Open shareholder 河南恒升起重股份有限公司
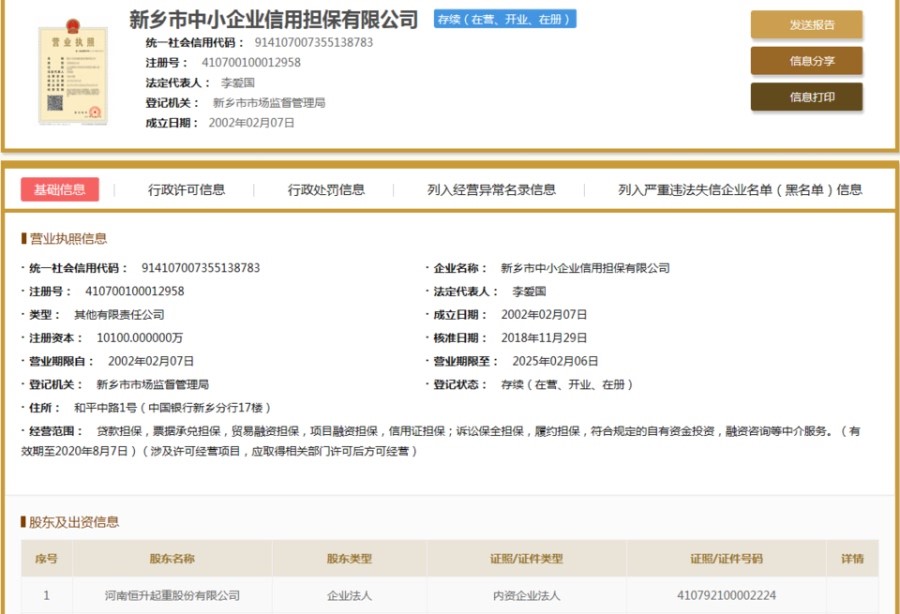Screen dimensions: 900x614 click(172, 596)
